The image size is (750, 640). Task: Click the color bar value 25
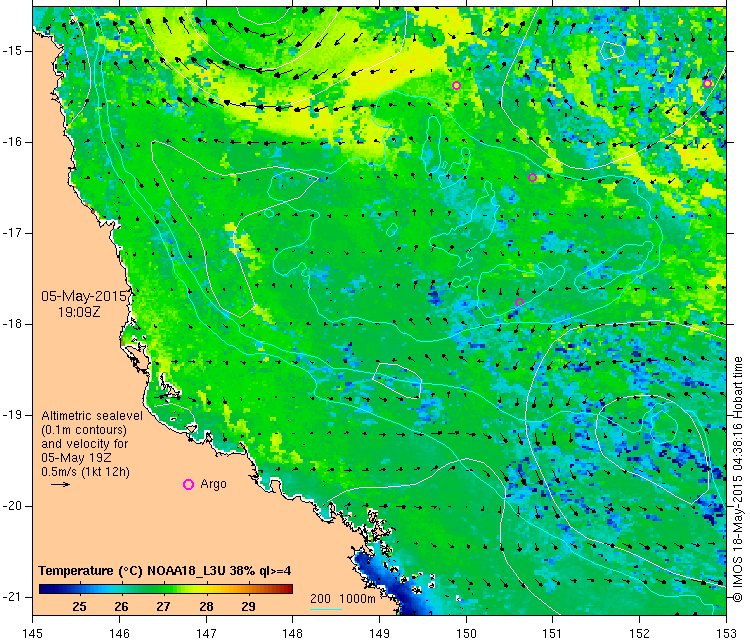point(79,607)
